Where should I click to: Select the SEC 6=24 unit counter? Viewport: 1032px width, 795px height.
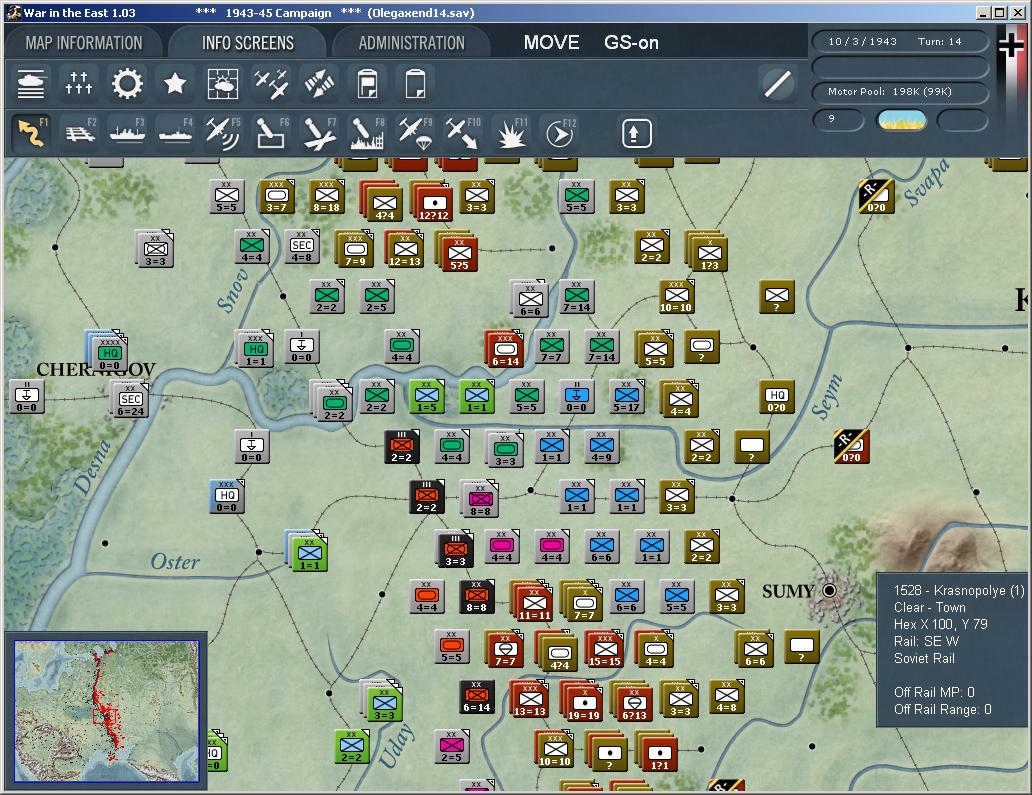tap(130, 401)
